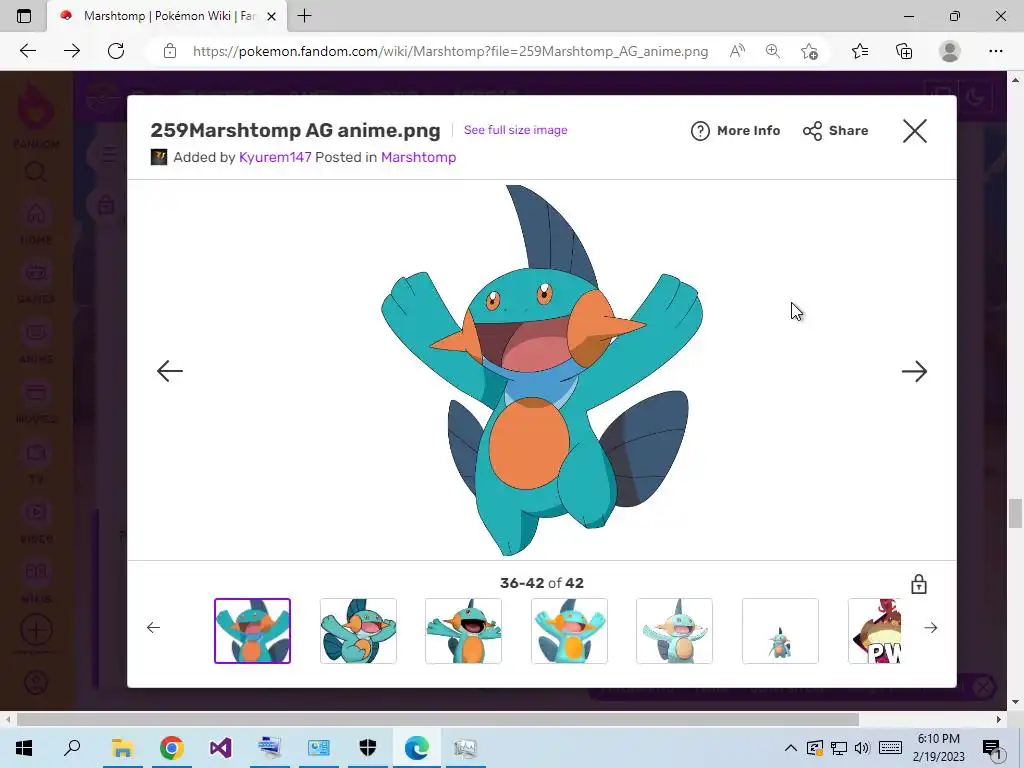The image size is (1024, 768).
Task: Open the network icon in system tray
Action: point(839,748)
